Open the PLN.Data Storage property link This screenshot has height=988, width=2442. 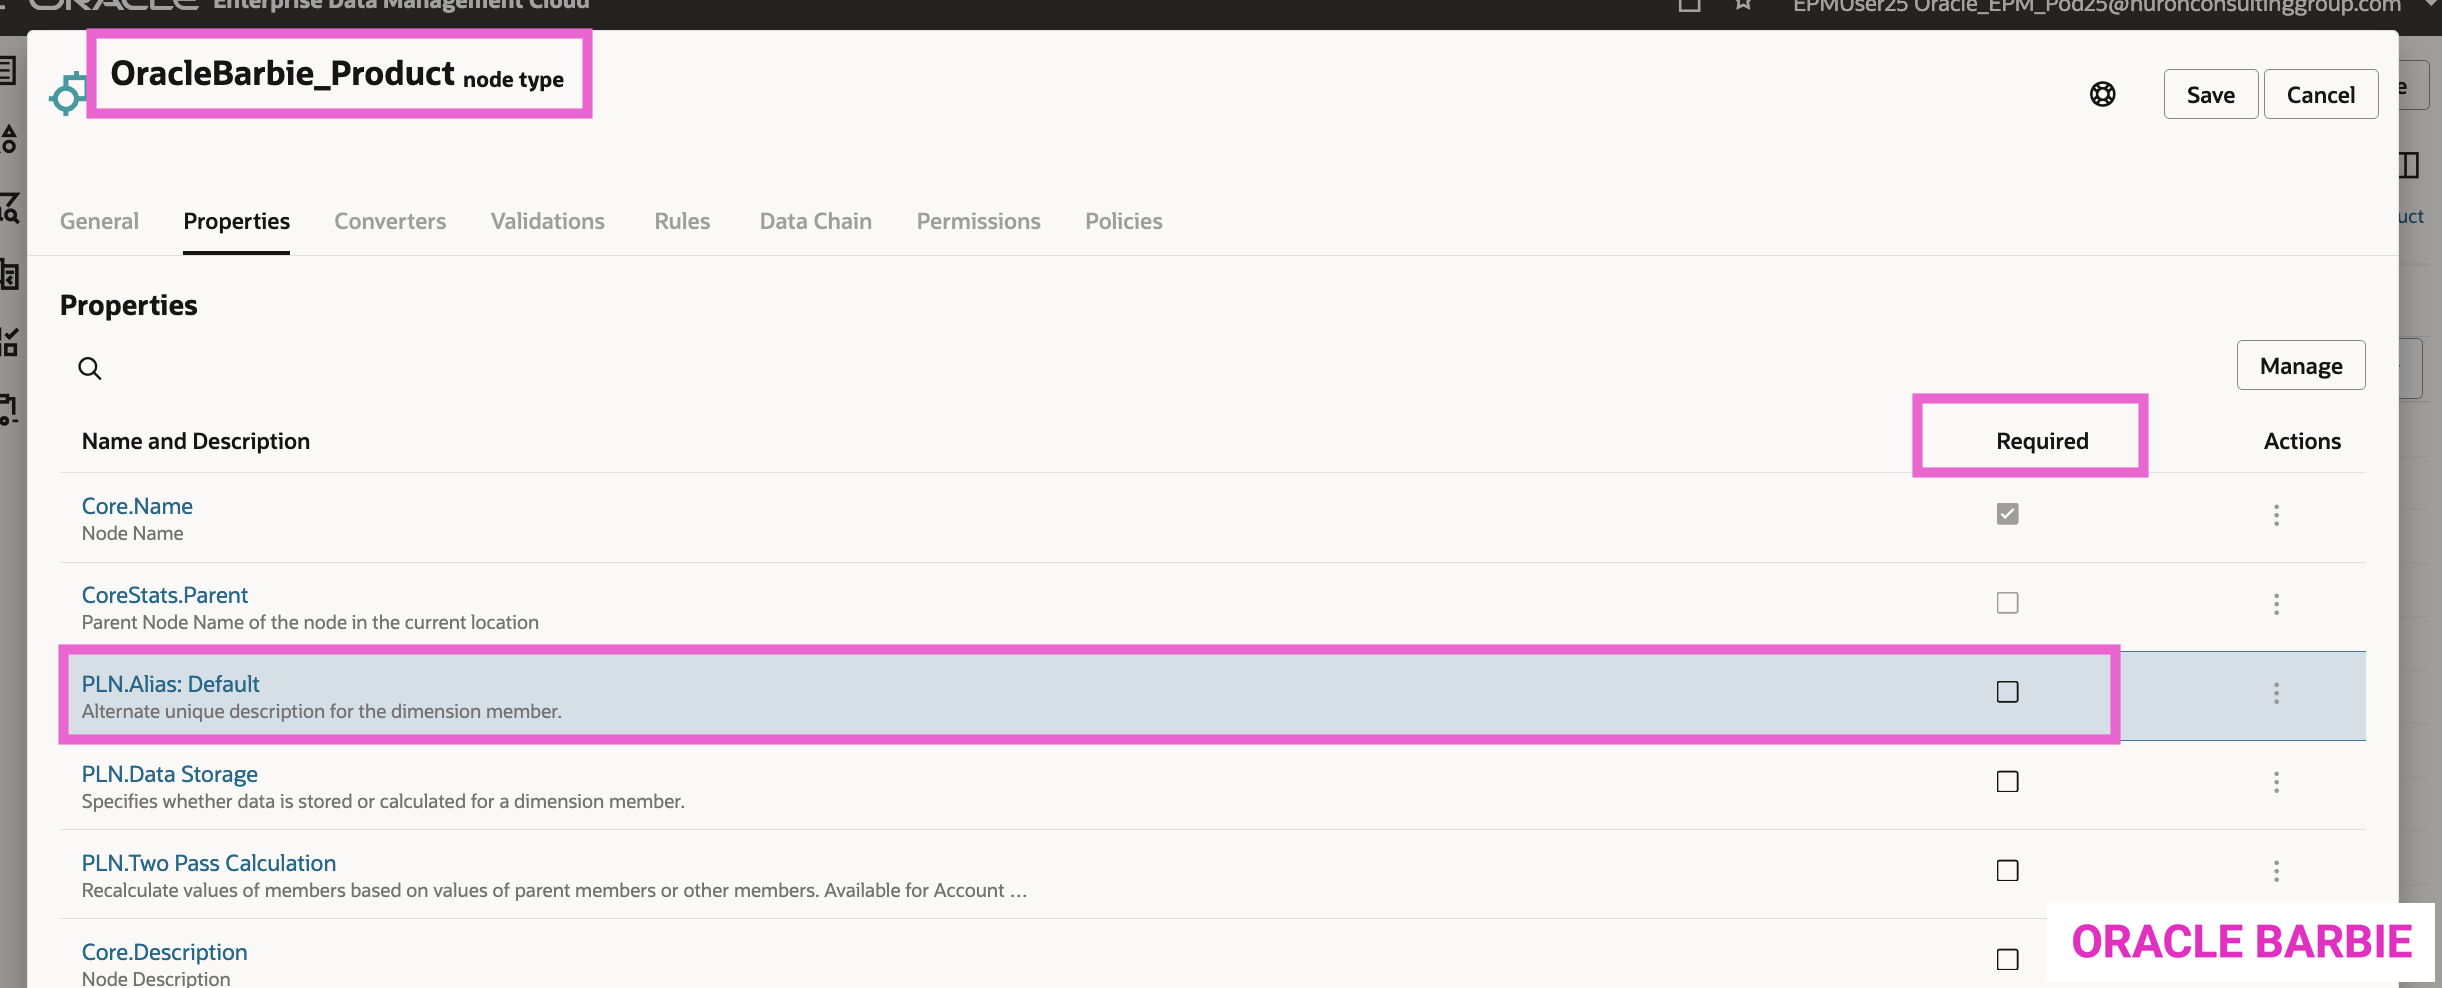click(x=169, y=774)
